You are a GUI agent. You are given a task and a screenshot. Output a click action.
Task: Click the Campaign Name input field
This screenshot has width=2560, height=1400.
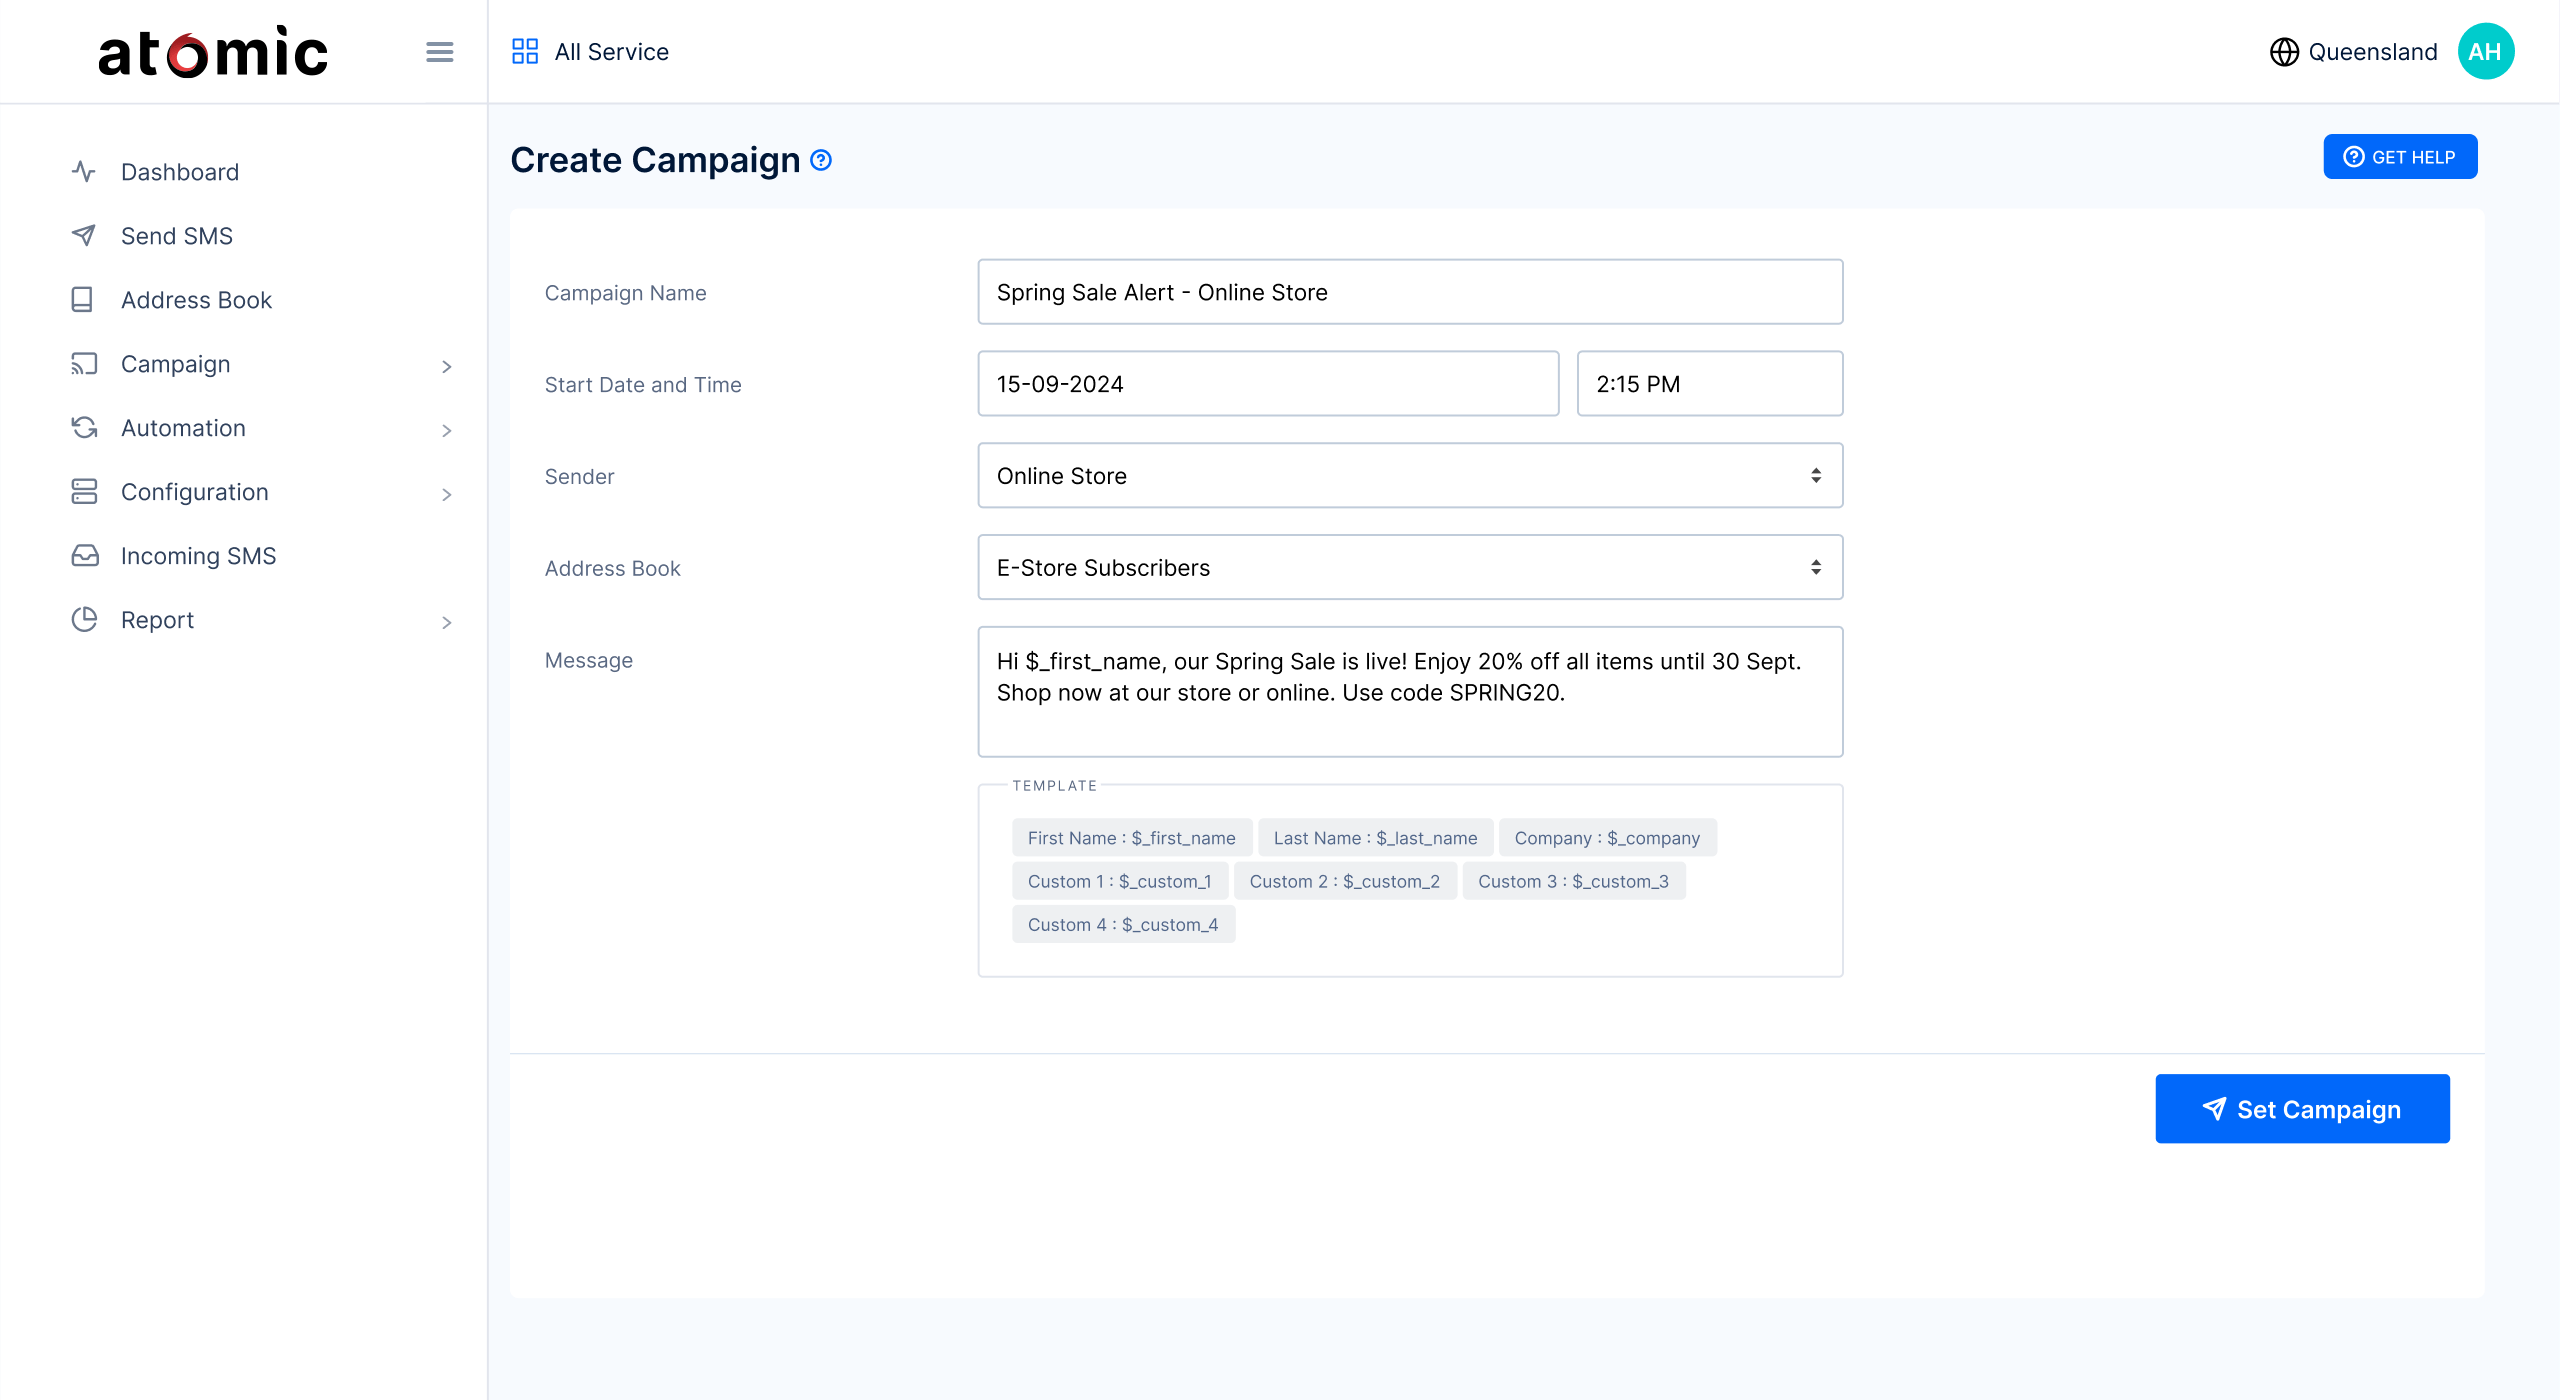(x=1409, y=292)
